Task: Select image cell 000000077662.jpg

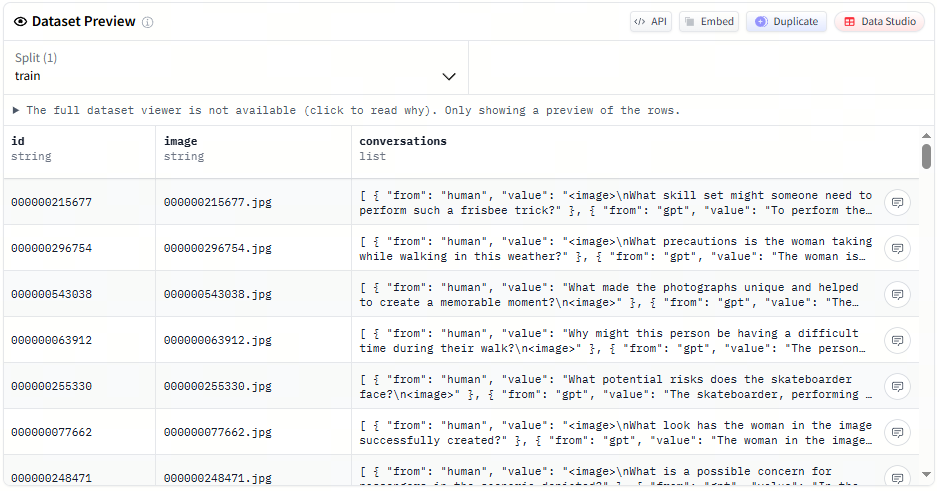Action: coord(253,432)
